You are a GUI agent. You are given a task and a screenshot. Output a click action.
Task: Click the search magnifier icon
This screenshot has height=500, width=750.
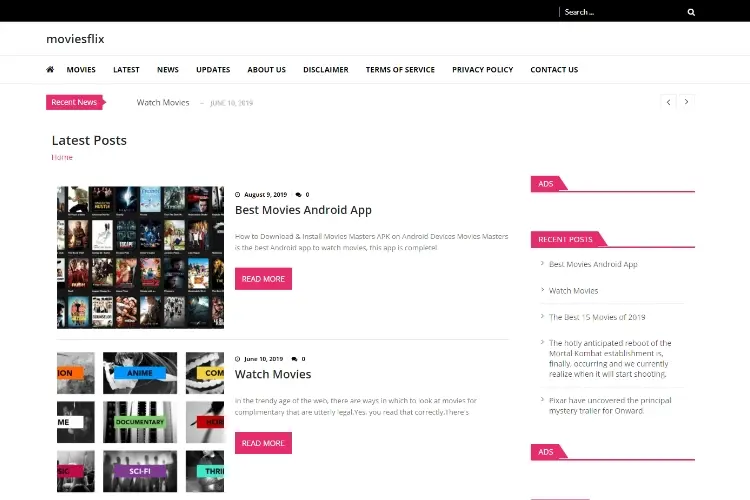pos(691,12)
